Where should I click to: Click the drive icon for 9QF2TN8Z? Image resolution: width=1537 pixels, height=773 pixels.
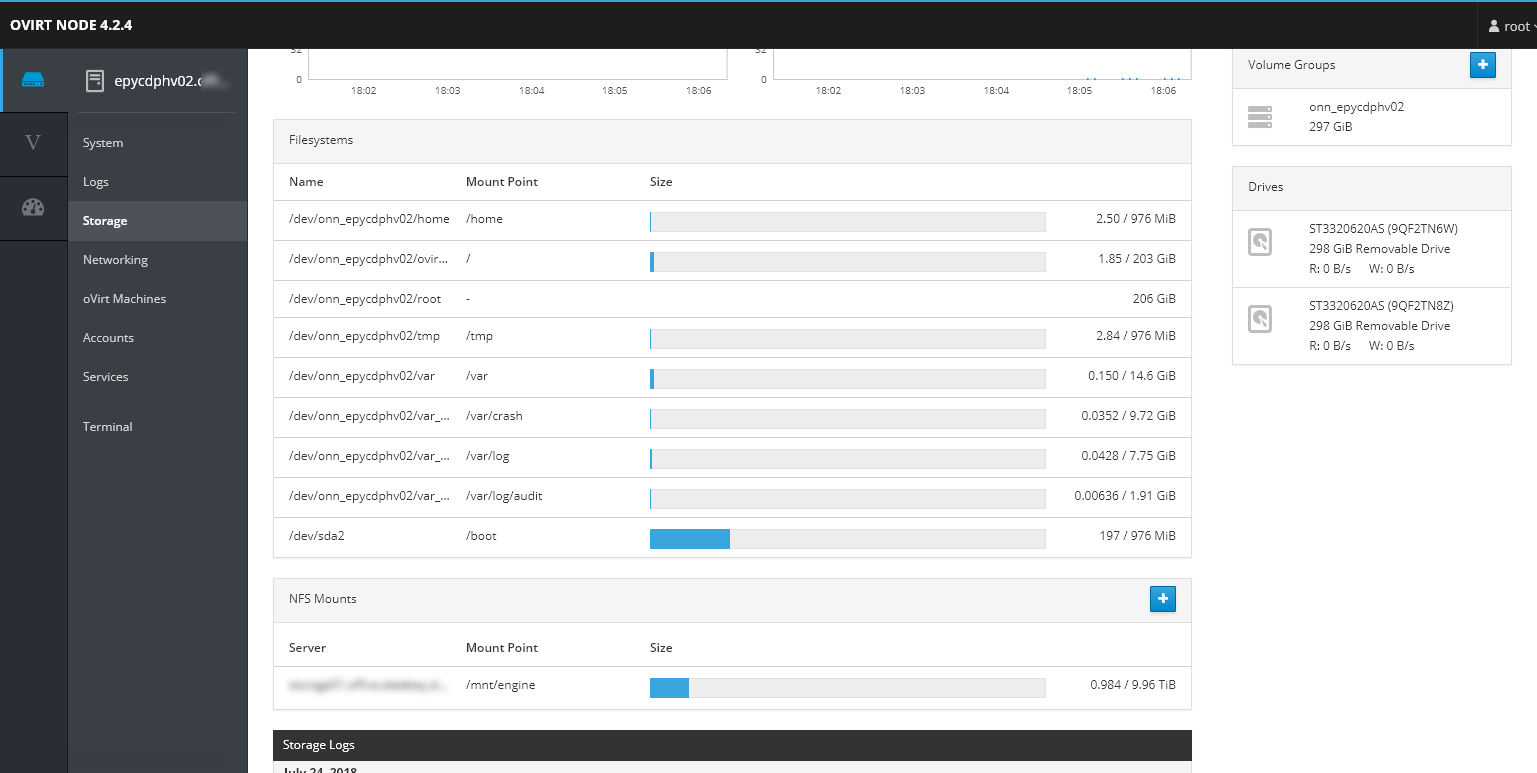[1260, 319]
